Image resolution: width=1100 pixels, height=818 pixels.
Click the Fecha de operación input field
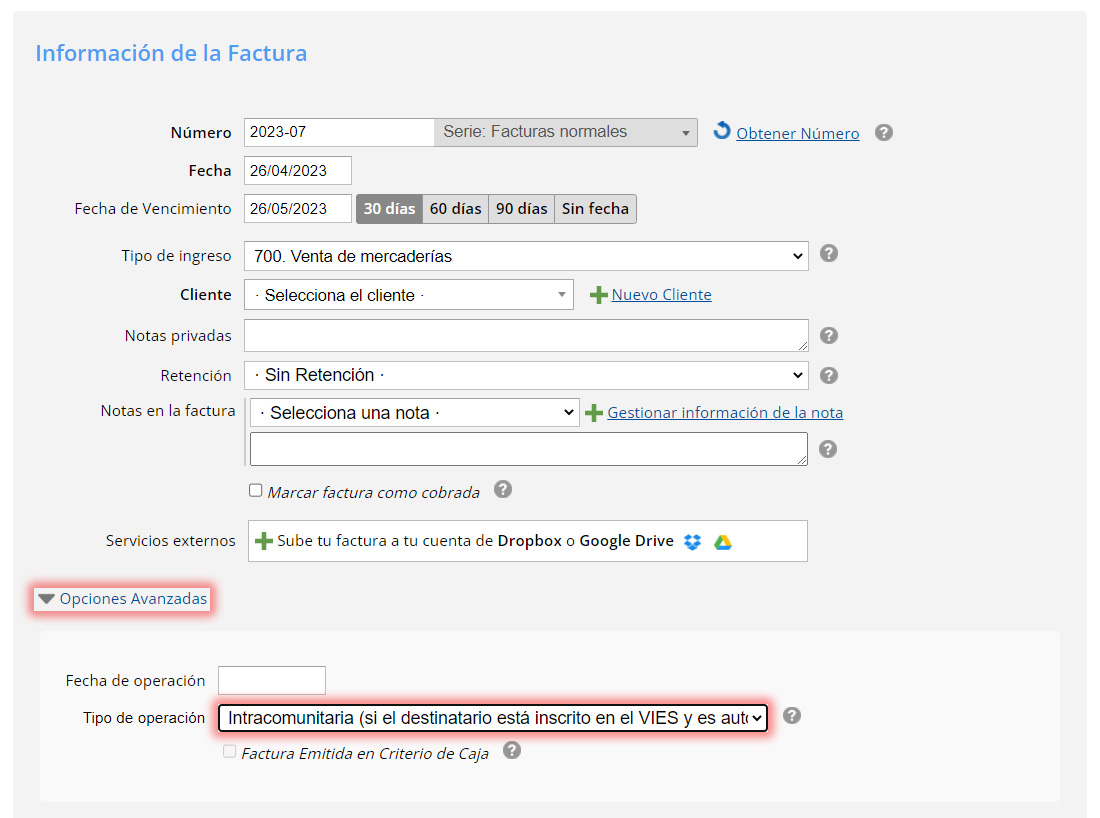coord(272,680)
